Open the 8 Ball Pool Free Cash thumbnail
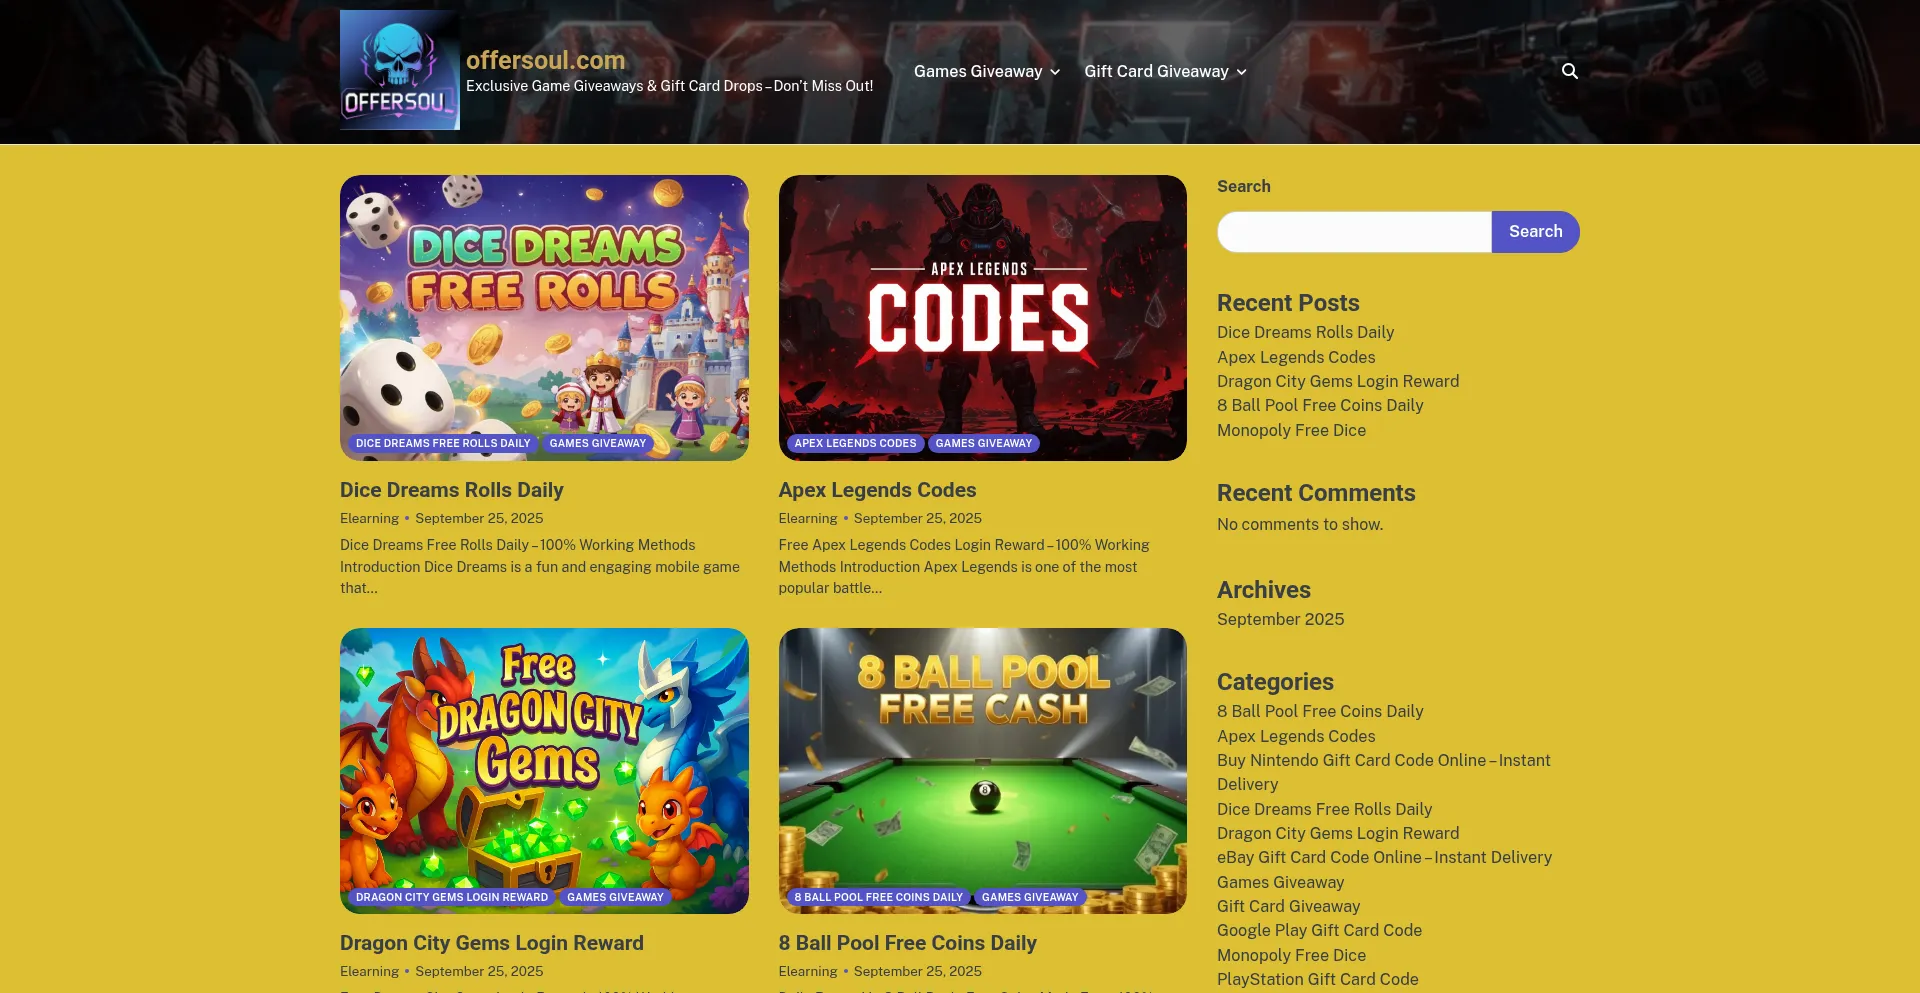The width and height of the screenshot is (1920, 993). (982, 770)
